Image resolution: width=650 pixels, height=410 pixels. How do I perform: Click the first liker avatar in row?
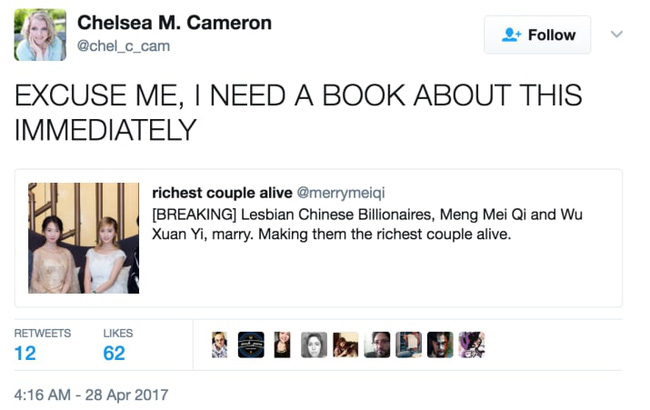[220, 345]
